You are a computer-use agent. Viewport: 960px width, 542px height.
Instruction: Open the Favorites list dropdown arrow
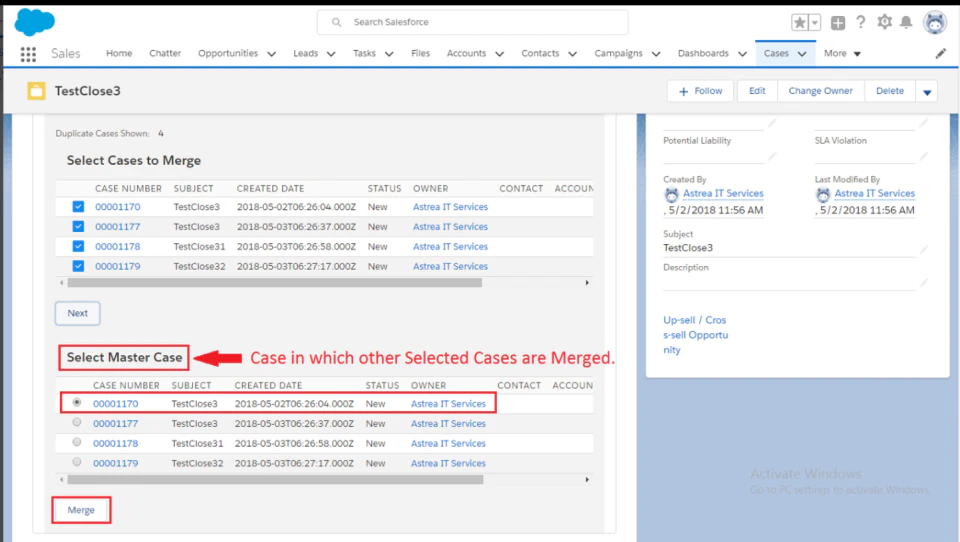[x=814, y=23]
